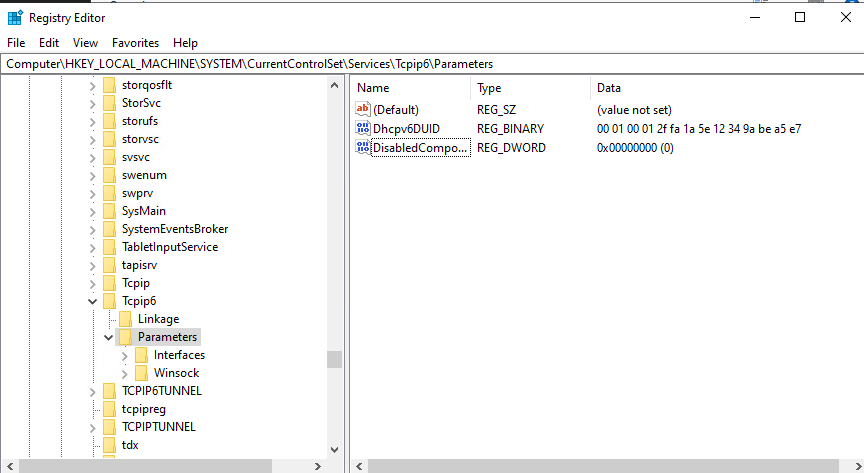Collapse the Tcpip6 tree node
Screen dimensions: 864x473
pyautogui.click(x=93, y=301)
